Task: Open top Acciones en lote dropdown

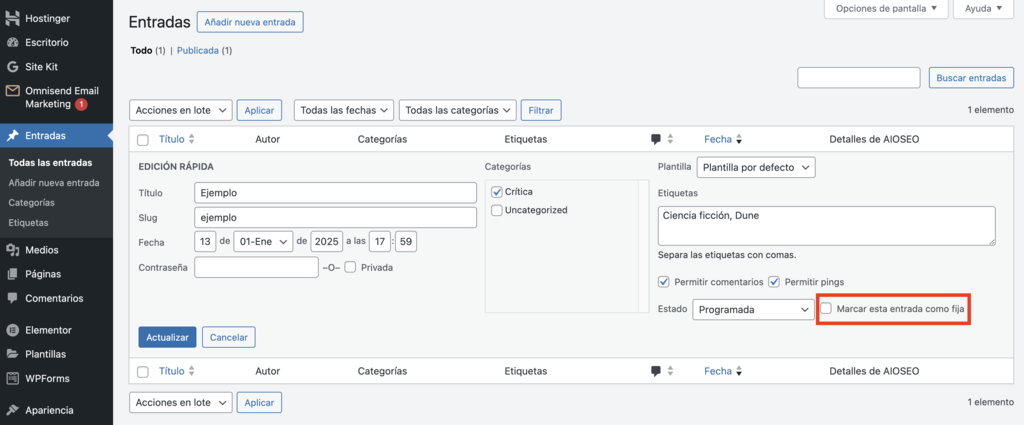Action: pyautogui.click(x=182, y=110)
